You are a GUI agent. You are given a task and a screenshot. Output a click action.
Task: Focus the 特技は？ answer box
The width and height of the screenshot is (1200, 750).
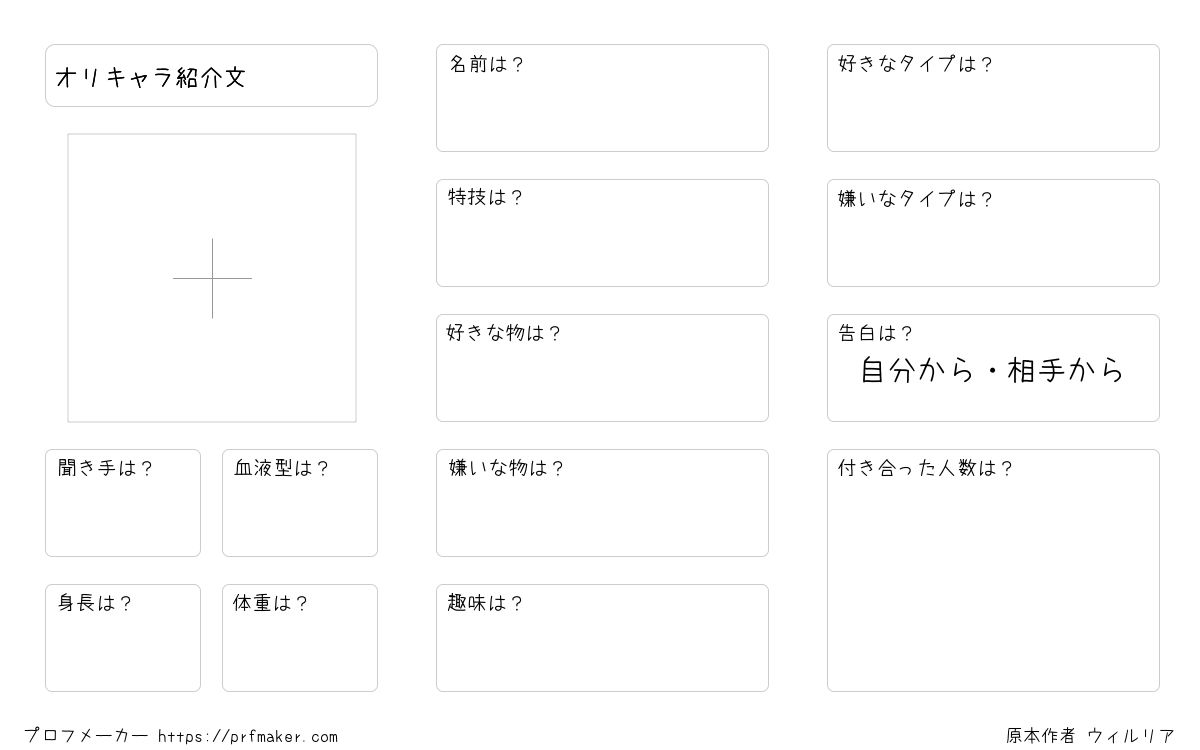pyautogui.click(x=602, y=233)
